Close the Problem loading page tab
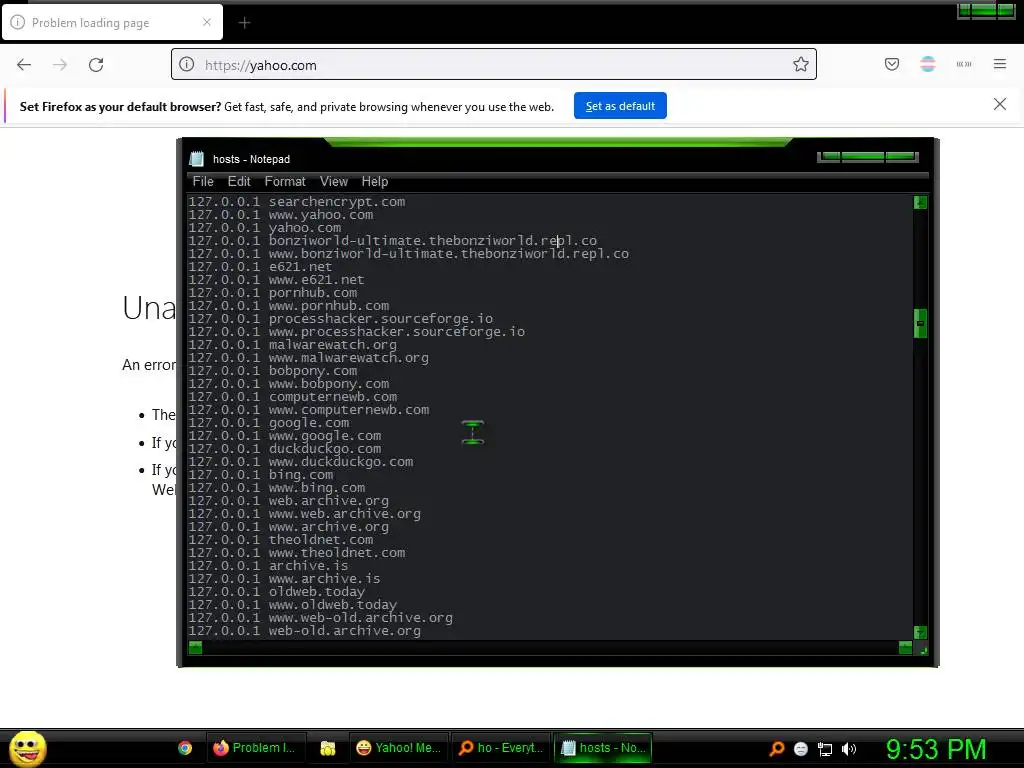Viewport: 1024px width, 768px height. [x=207, y=22]
